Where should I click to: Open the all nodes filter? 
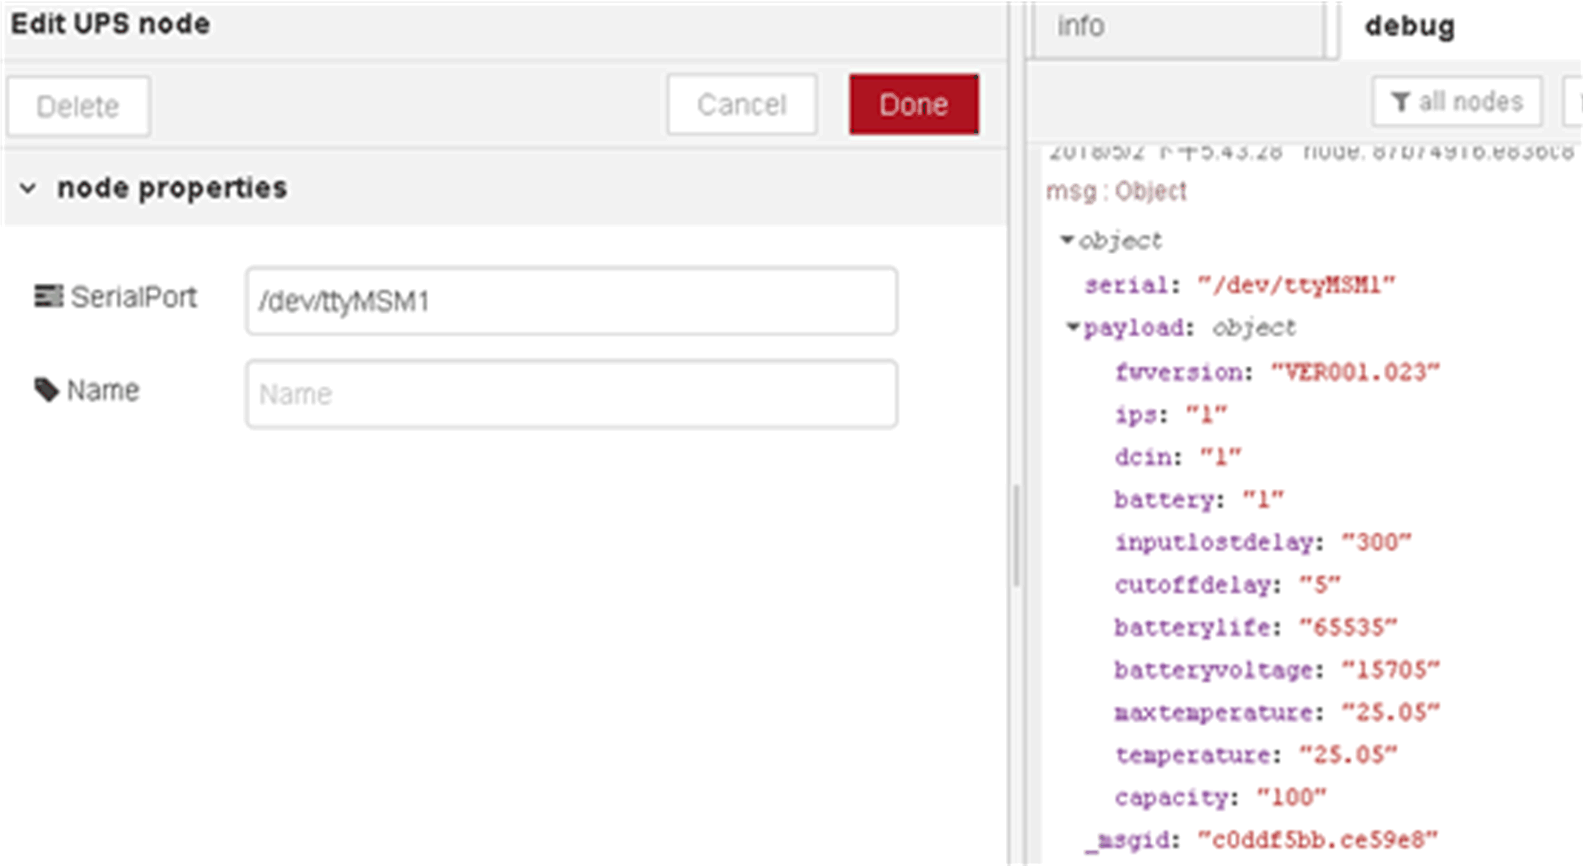[x=1457, y=102]
